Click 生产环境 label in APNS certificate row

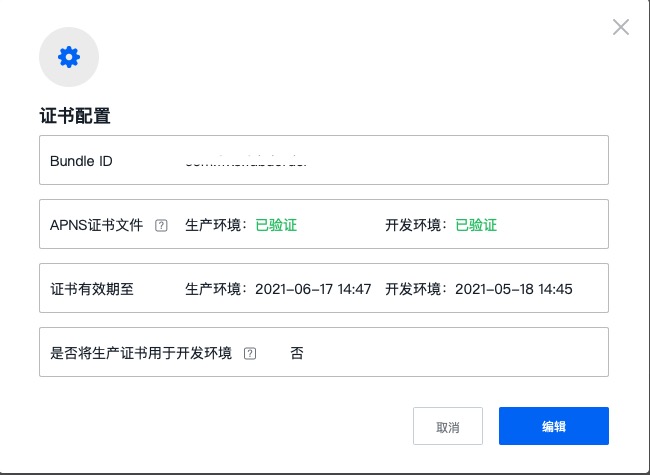(x=216, y=225)
